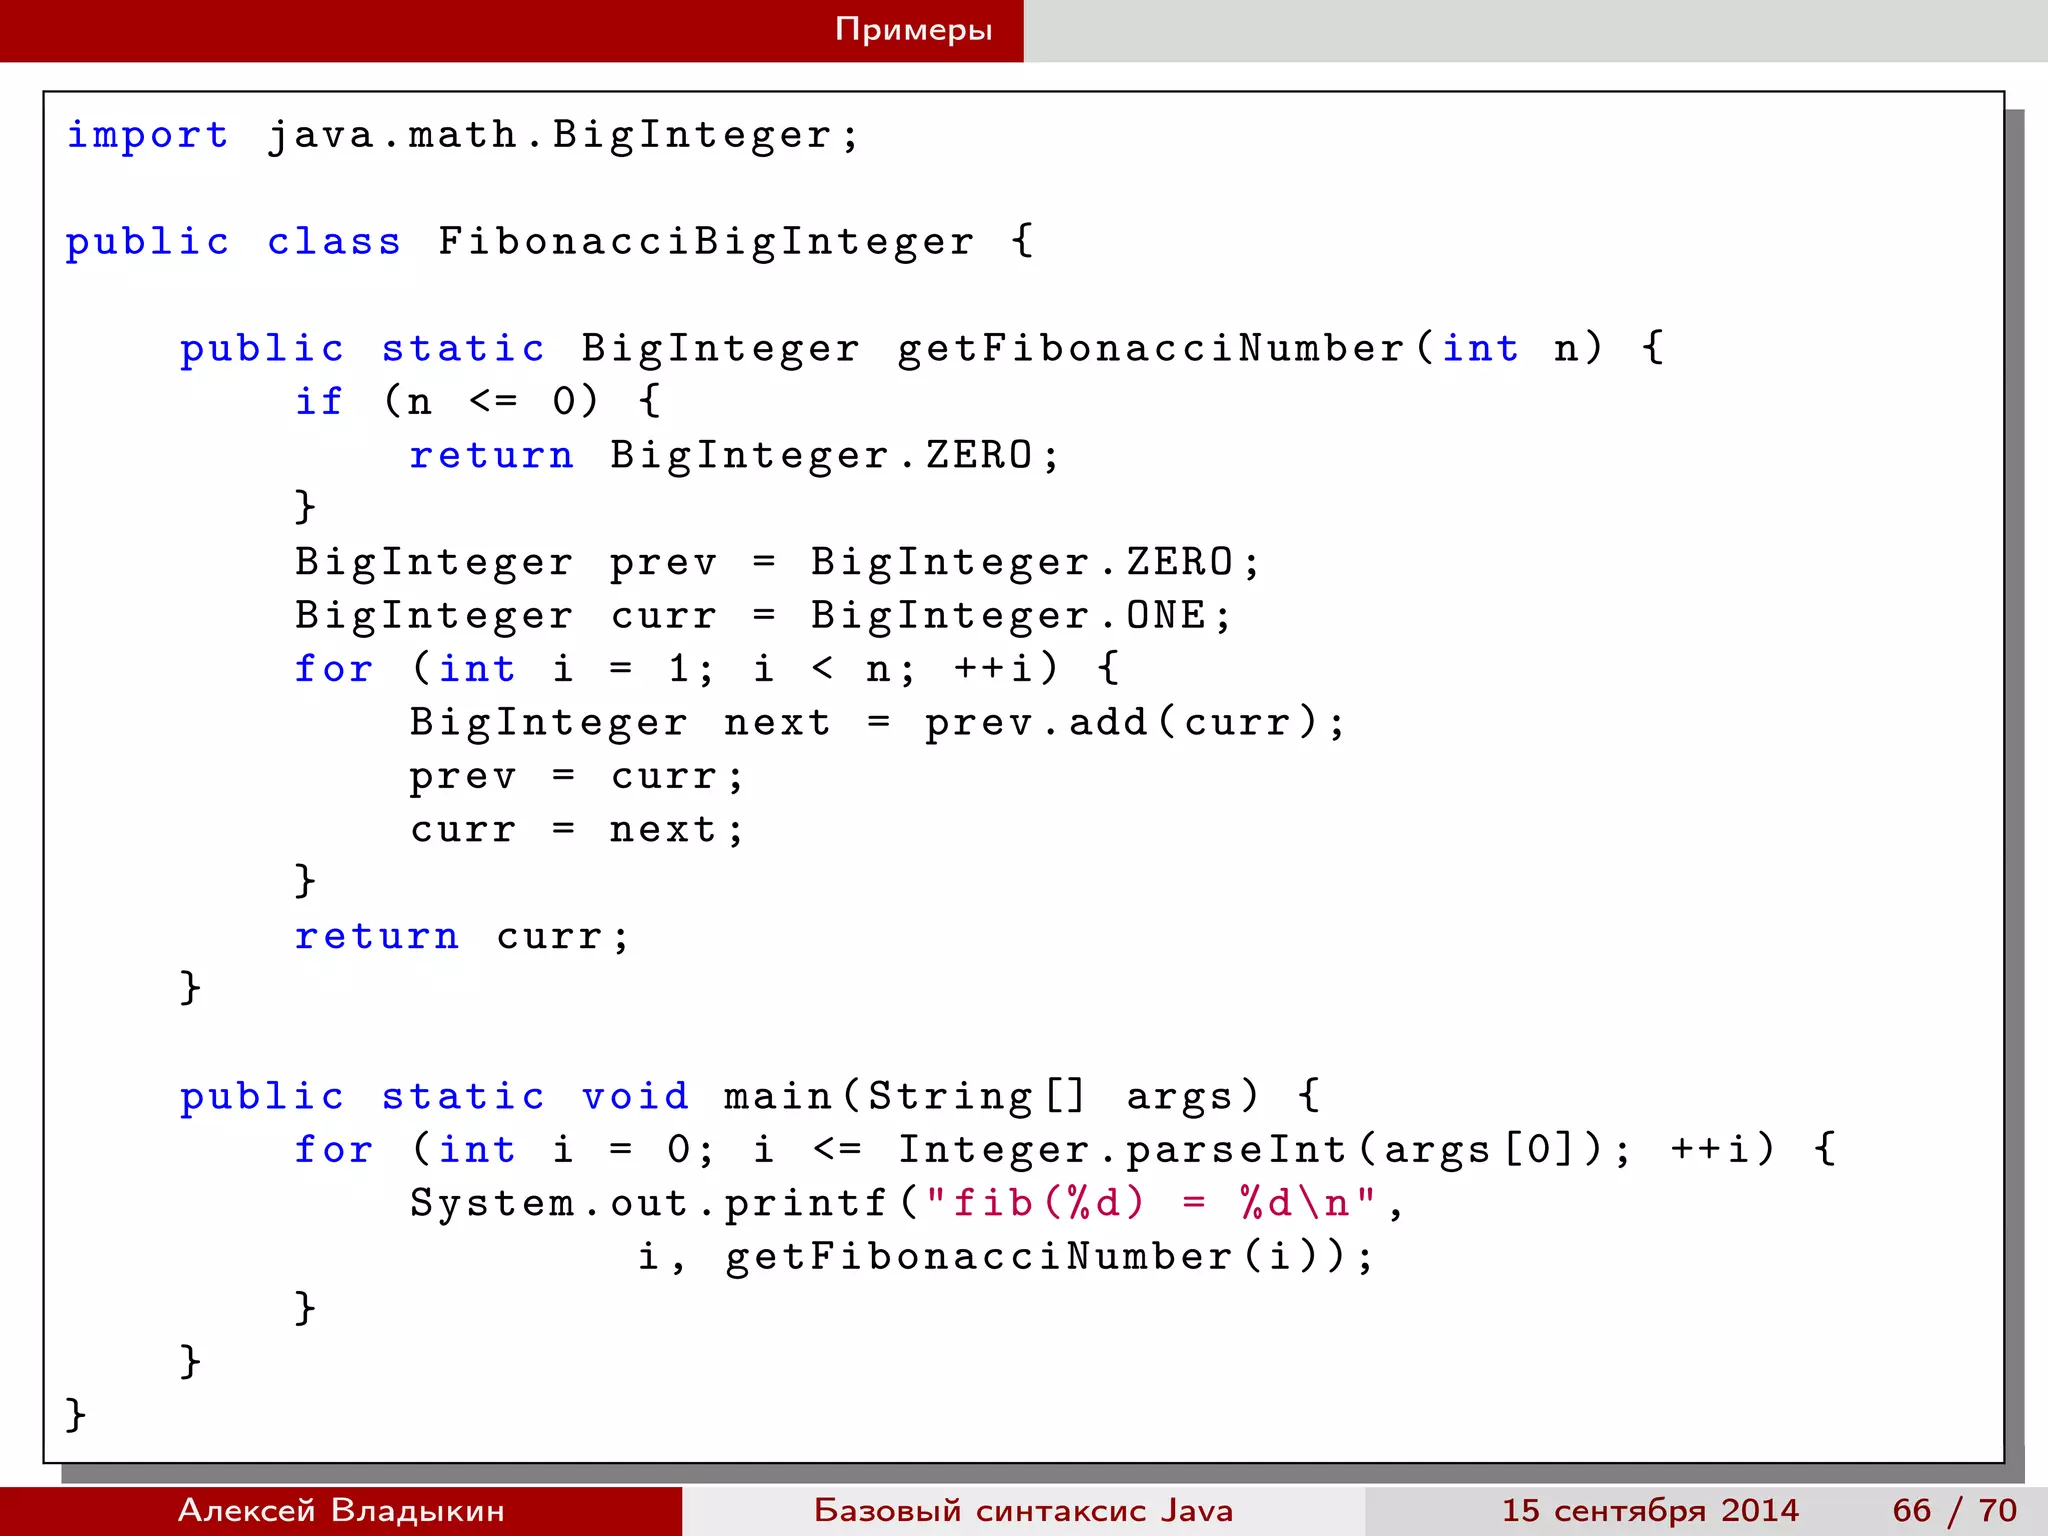Image resolution: width=2048 pixels, height=1536 pixels.
Task: Click the footer title "Базовый синтаксис Java"
Action: [1023, 1510]
